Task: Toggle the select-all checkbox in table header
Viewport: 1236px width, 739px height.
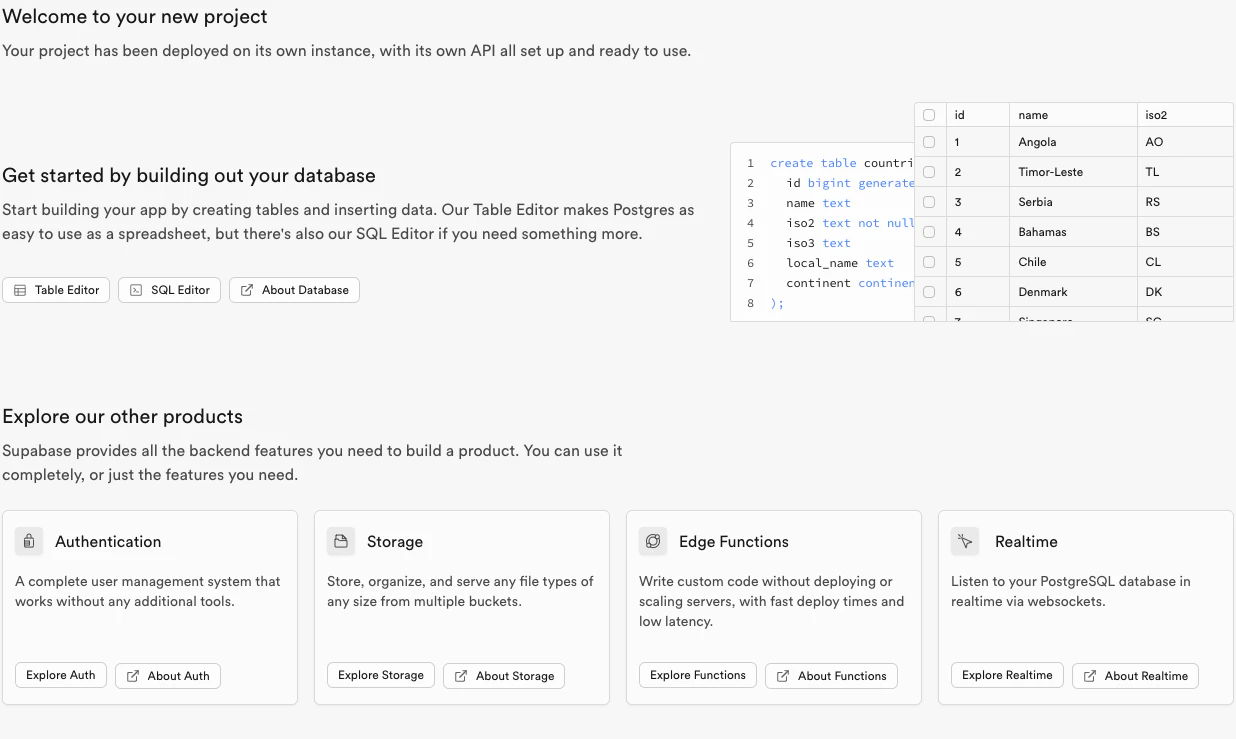Action: [929, 115]
